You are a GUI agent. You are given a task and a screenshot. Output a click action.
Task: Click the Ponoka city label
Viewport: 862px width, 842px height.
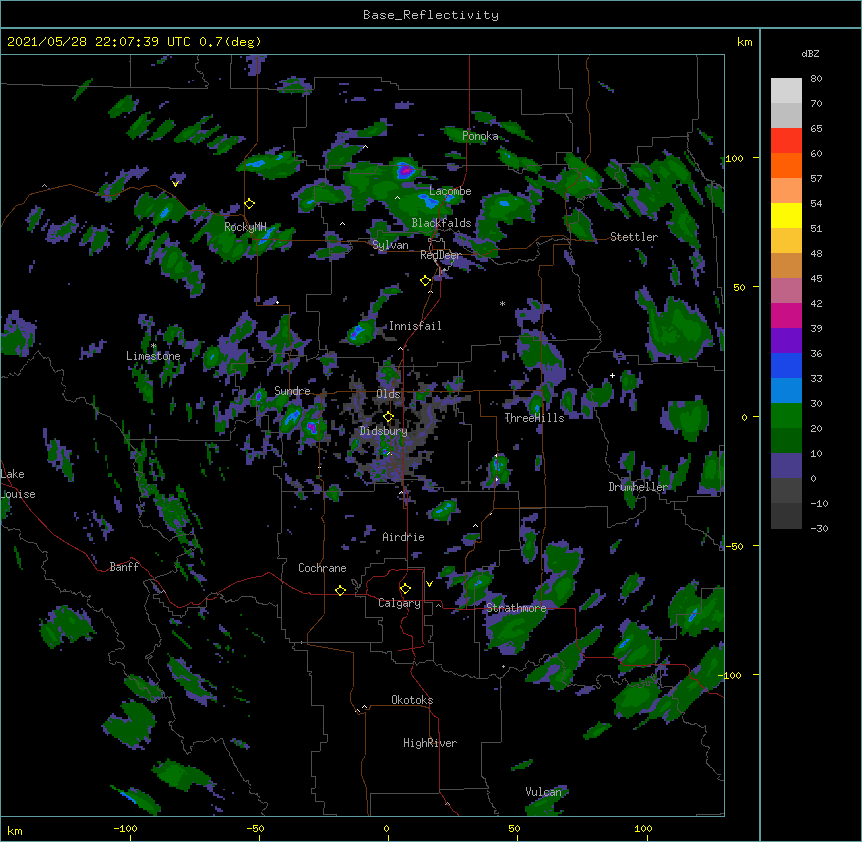(480, 136)
